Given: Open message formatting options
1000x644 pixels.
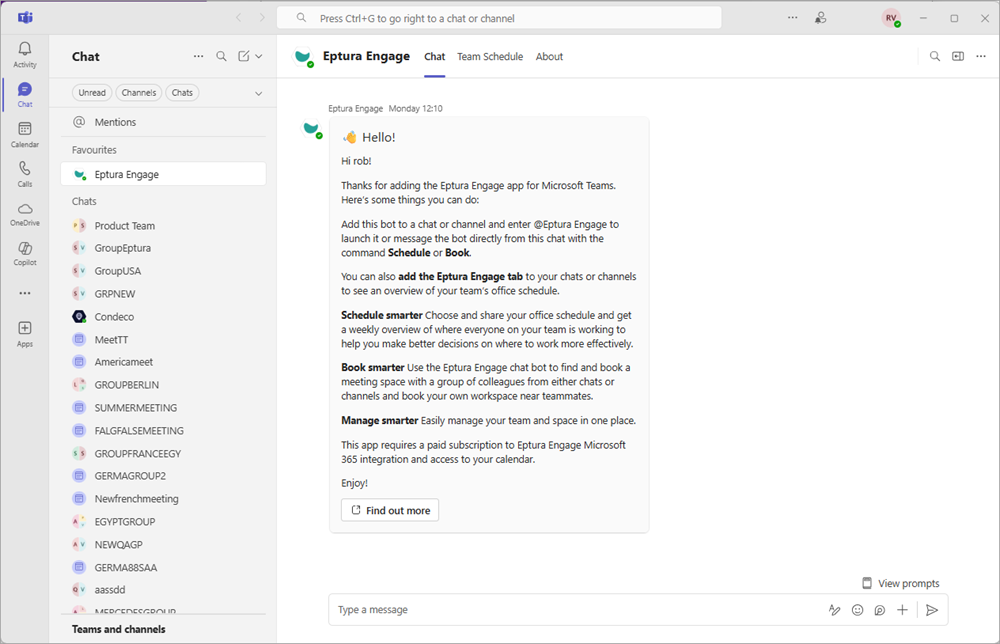Looking at the screenshot, I should tap(834, 610).
